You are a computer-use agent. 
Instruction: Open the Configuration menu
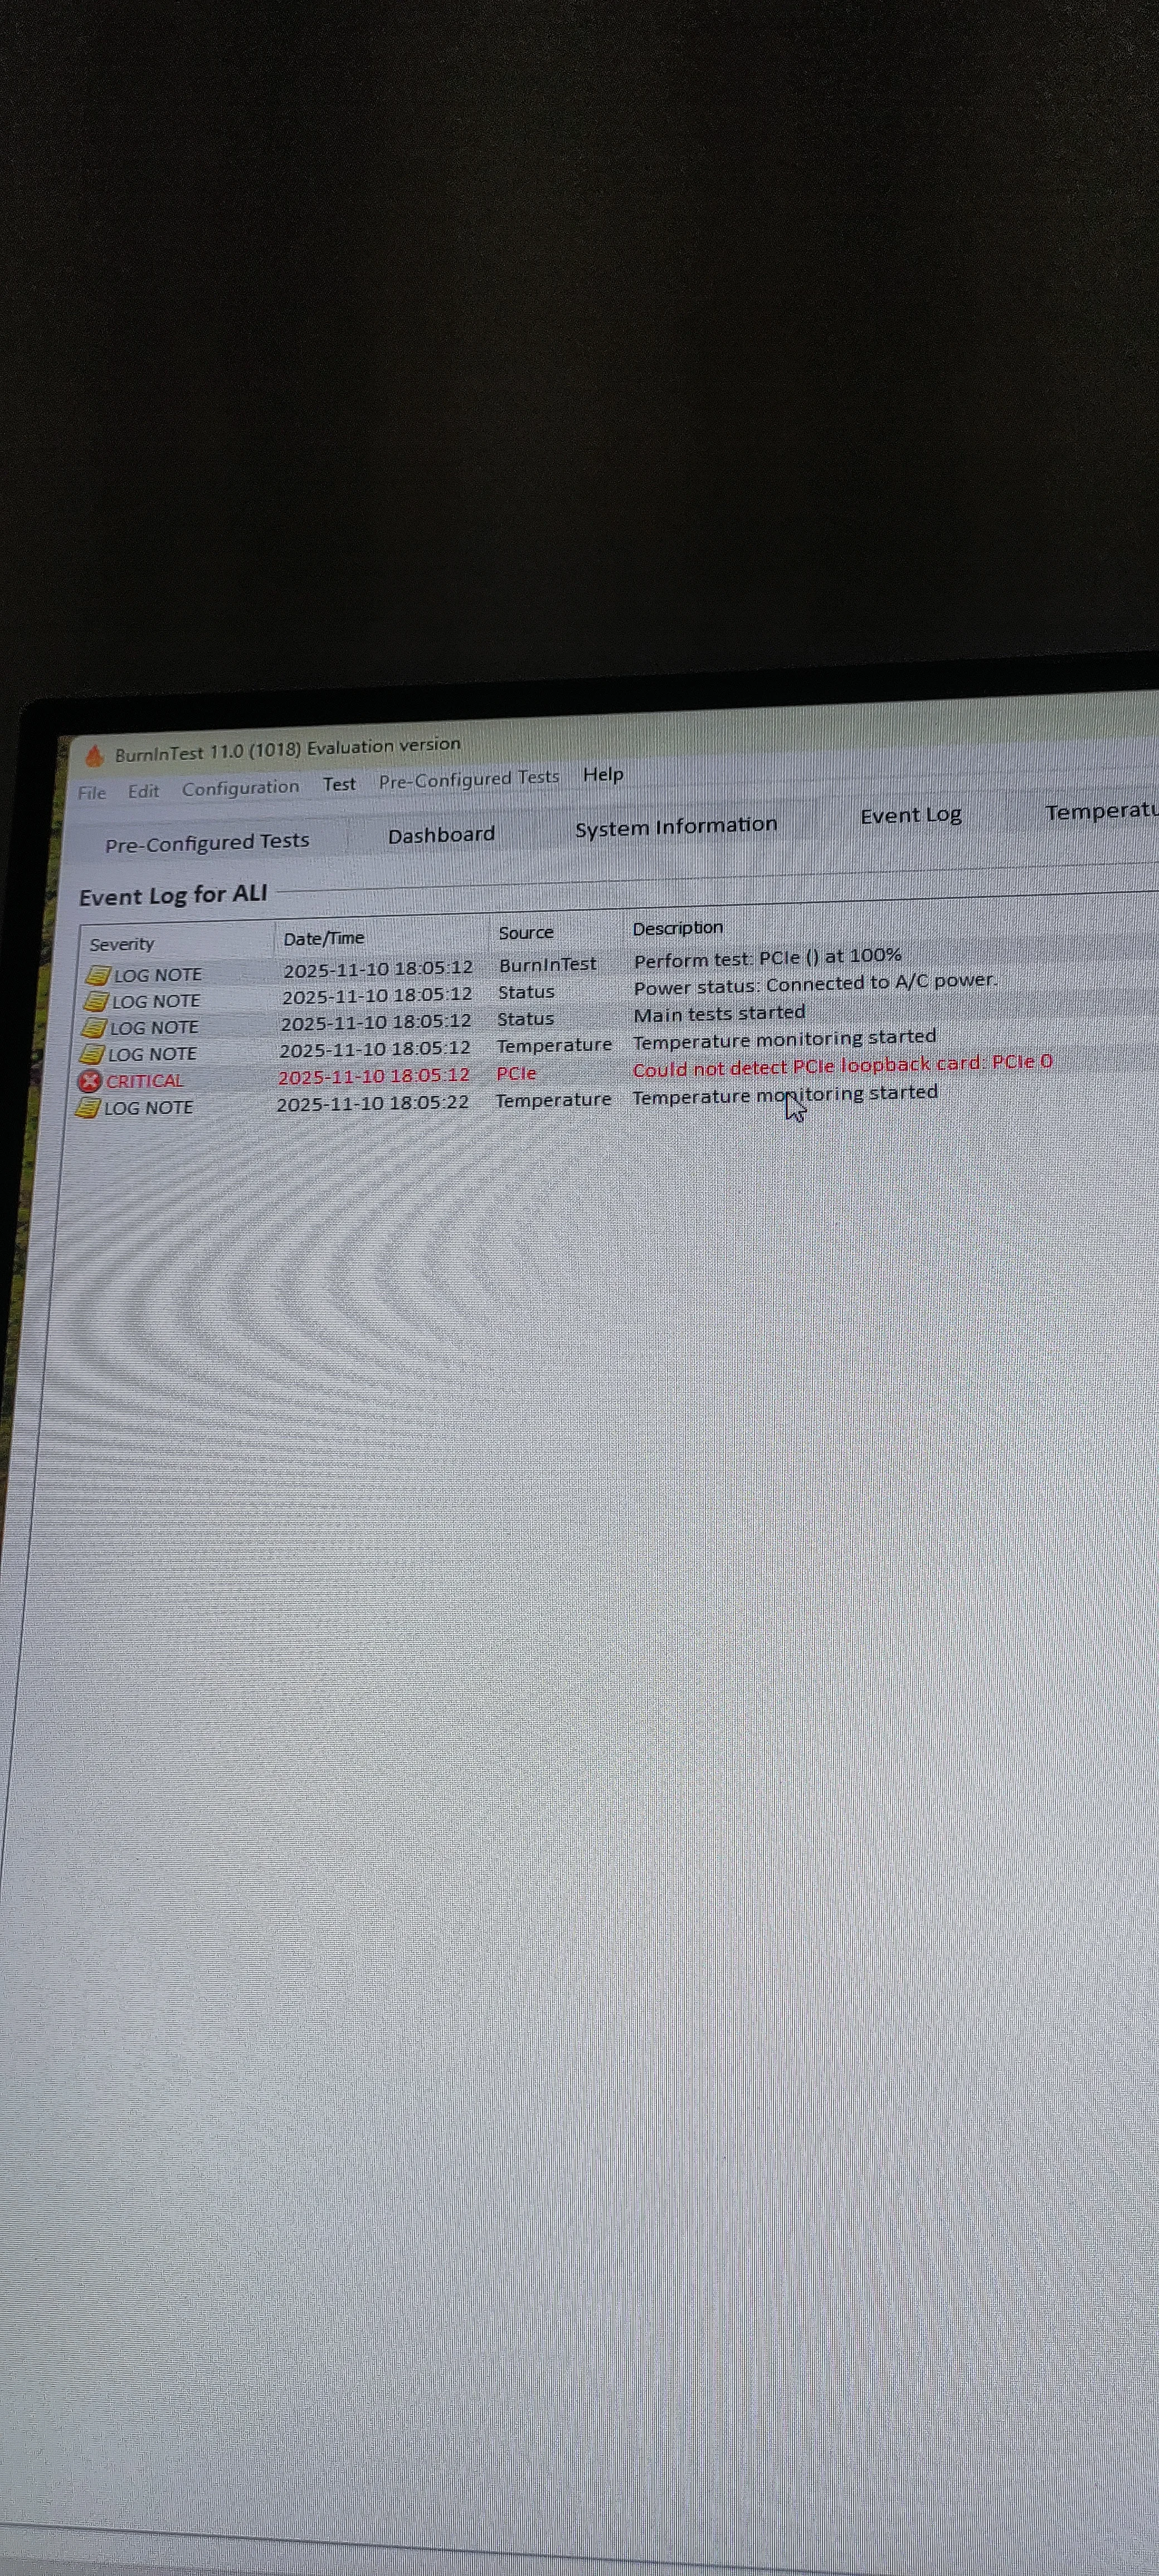pos(240,788)
